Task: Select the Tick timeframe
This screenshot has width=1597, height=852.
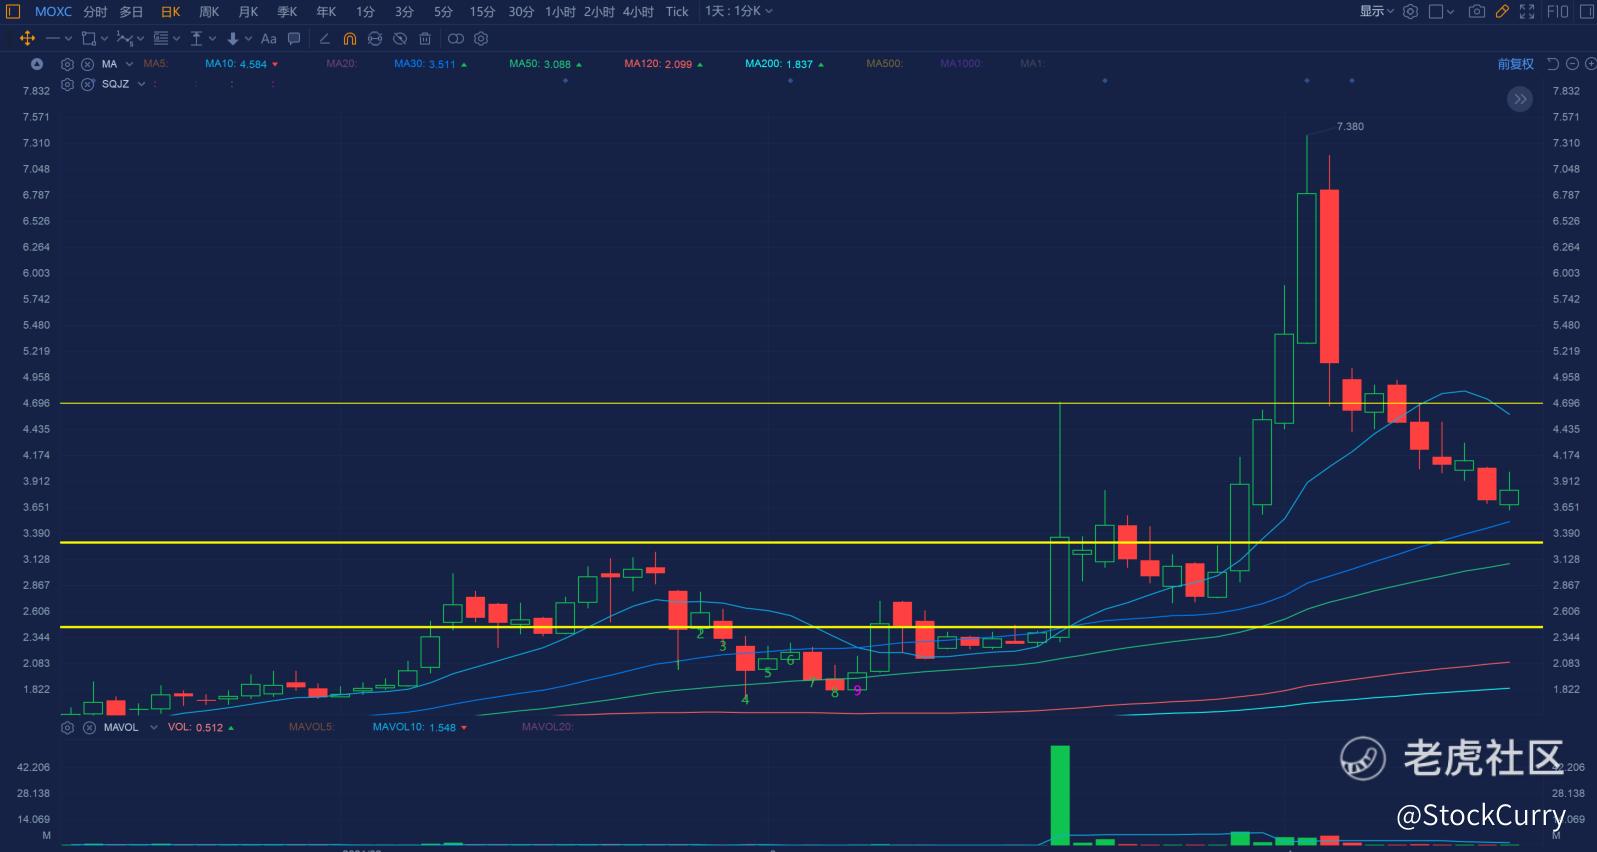Action: coord(677,12)
